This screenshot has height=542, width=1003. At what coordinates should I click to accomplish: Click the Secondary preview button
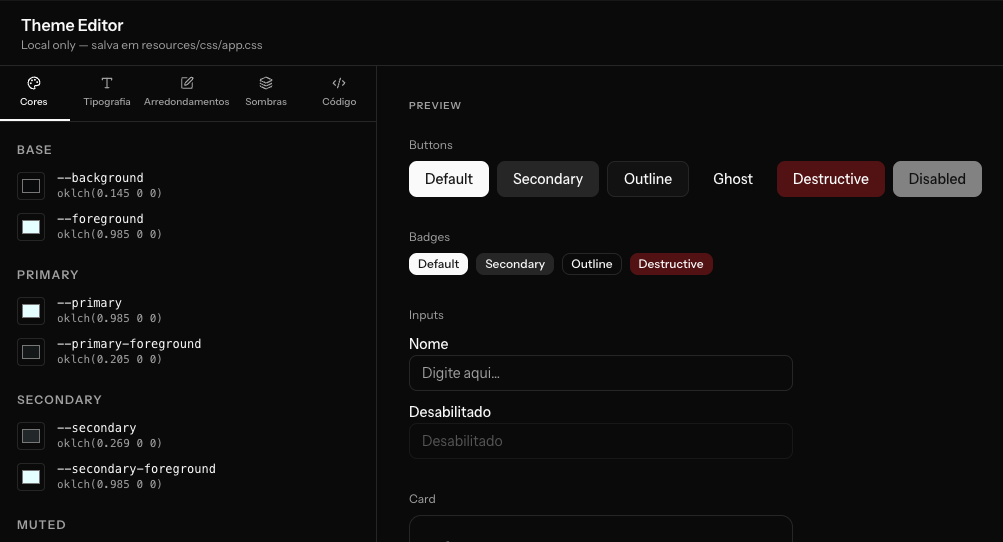(x=548, y=179)
